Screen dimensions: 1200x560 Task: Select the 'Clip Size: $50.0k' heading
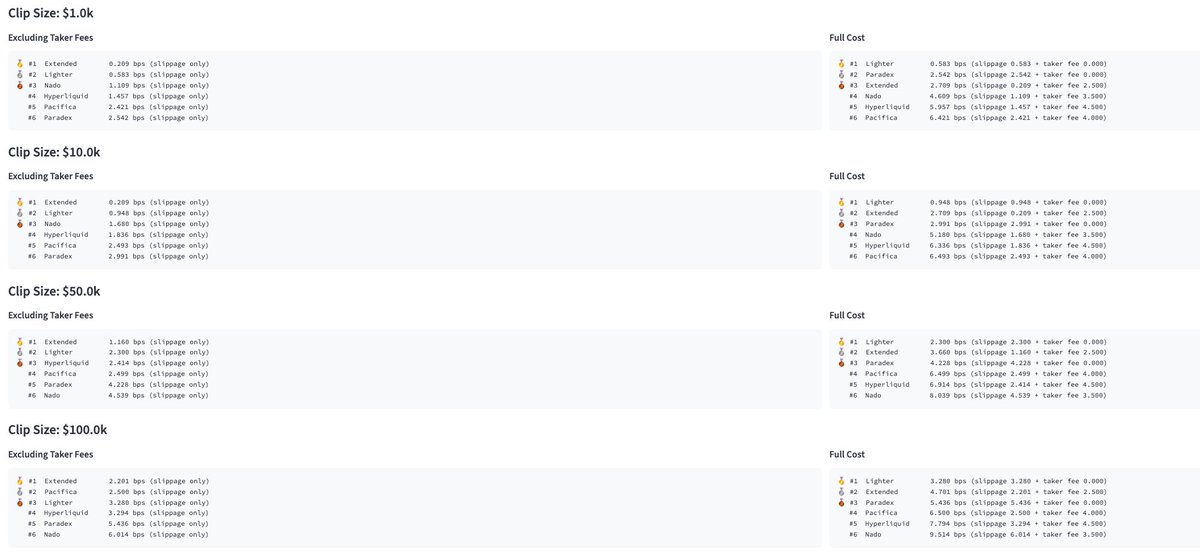point(54,291)
